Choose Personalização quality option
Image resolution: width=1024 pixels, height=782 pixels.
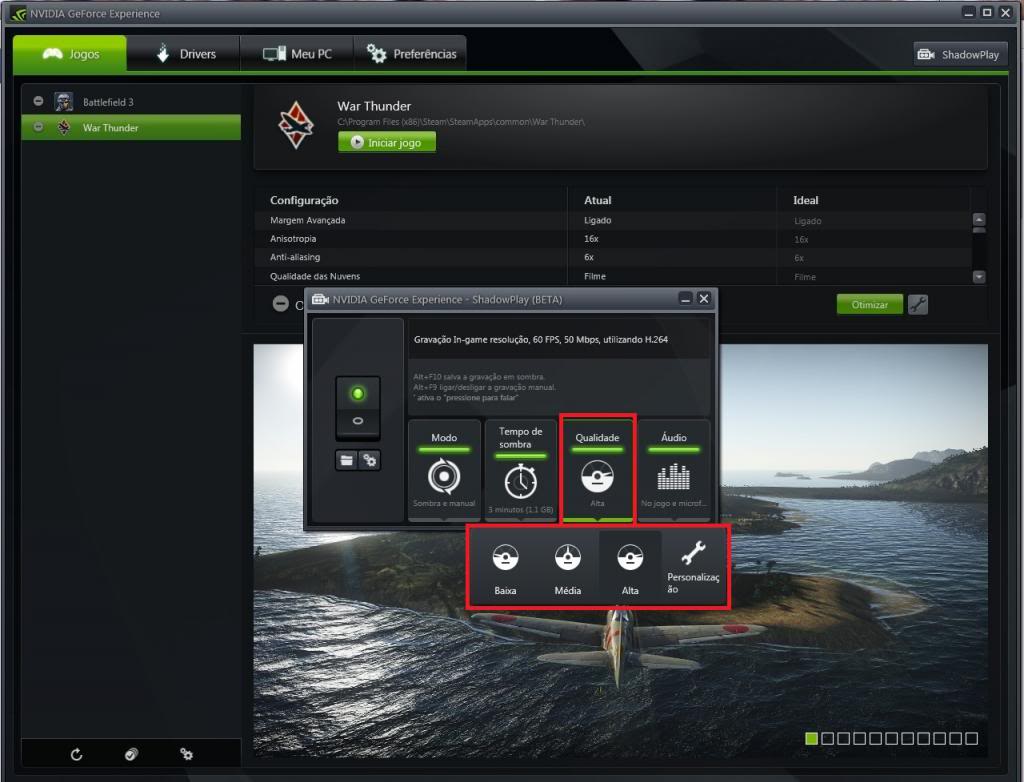(x=693, y=568)
